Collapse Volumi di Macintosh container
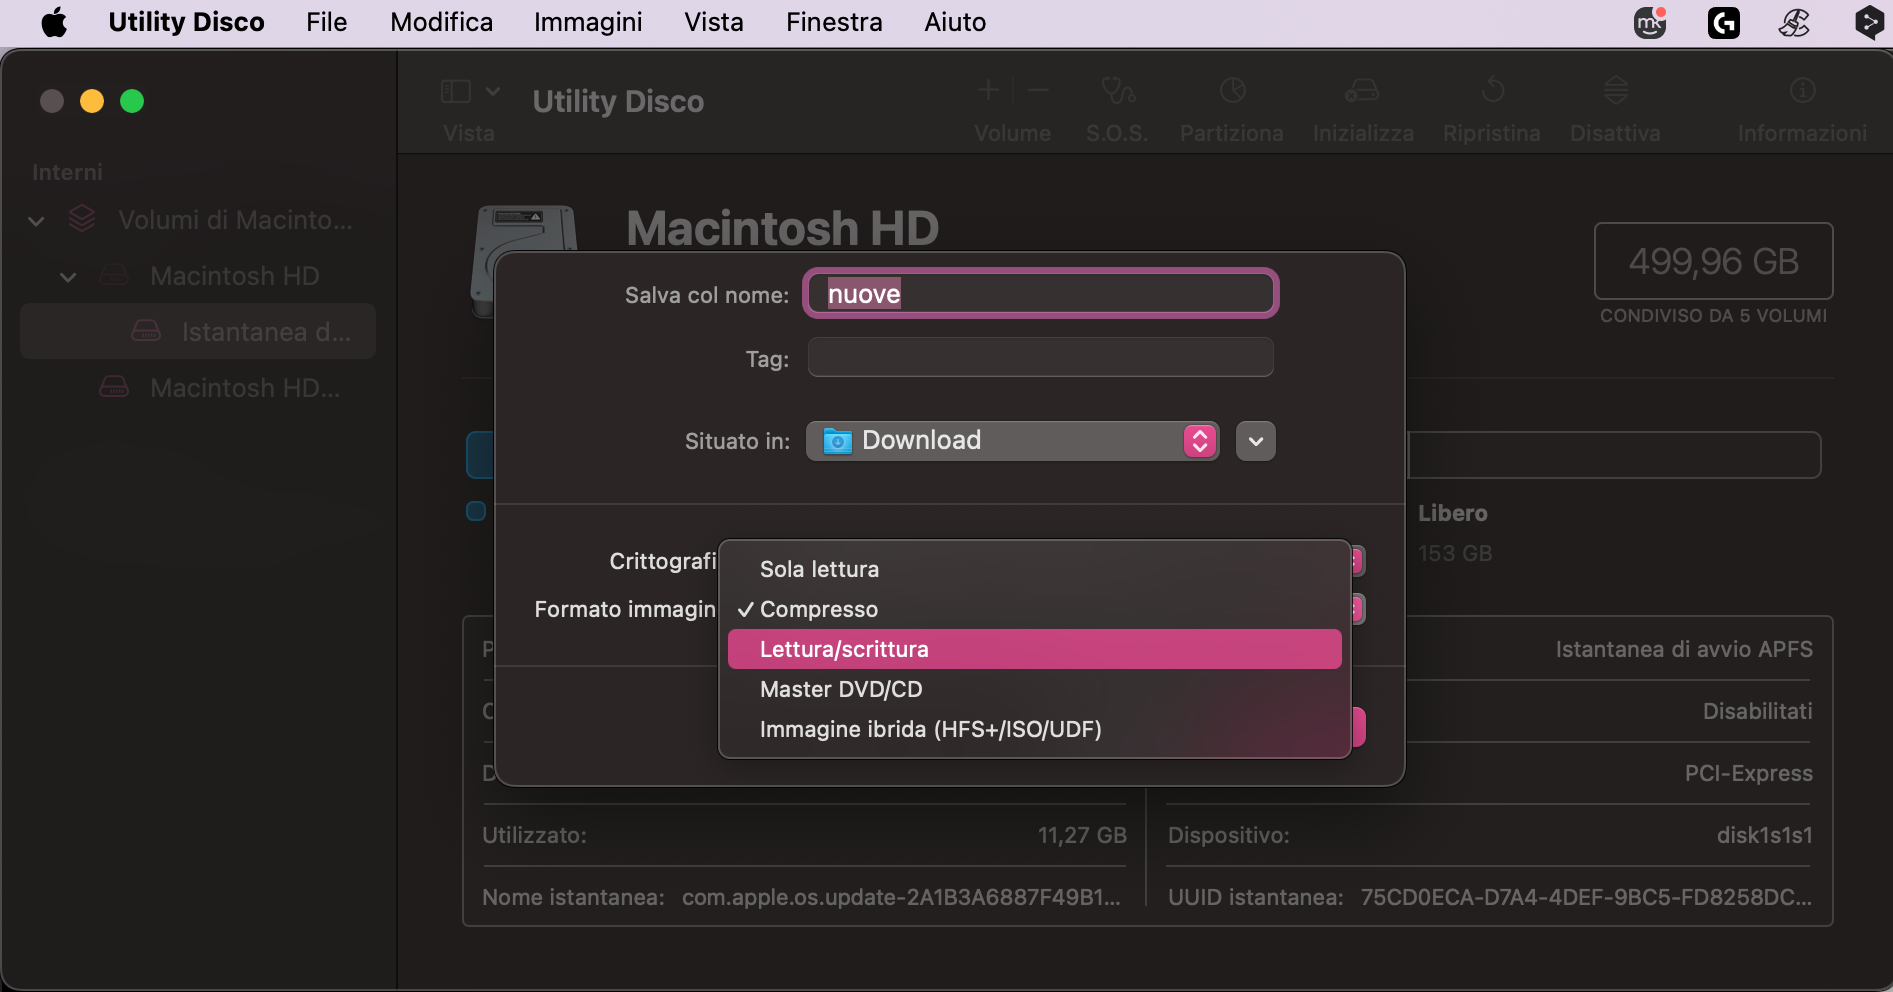1893x992 pixels. 37,221
